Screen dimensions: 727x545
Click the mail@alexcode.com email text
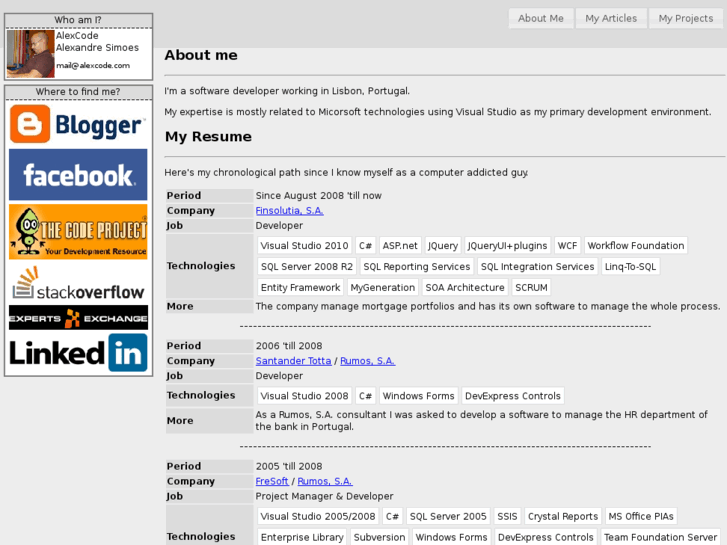[x=93, y=65]
